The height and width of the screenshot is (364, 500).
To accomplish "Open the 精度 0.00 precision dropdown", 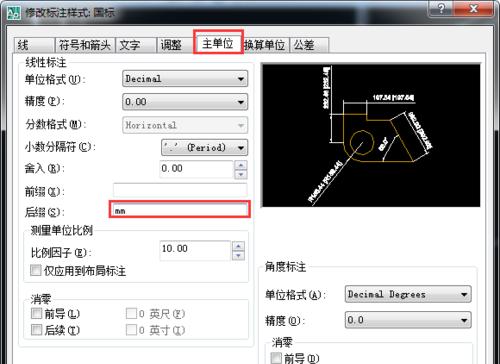I will tap(185, 102).
